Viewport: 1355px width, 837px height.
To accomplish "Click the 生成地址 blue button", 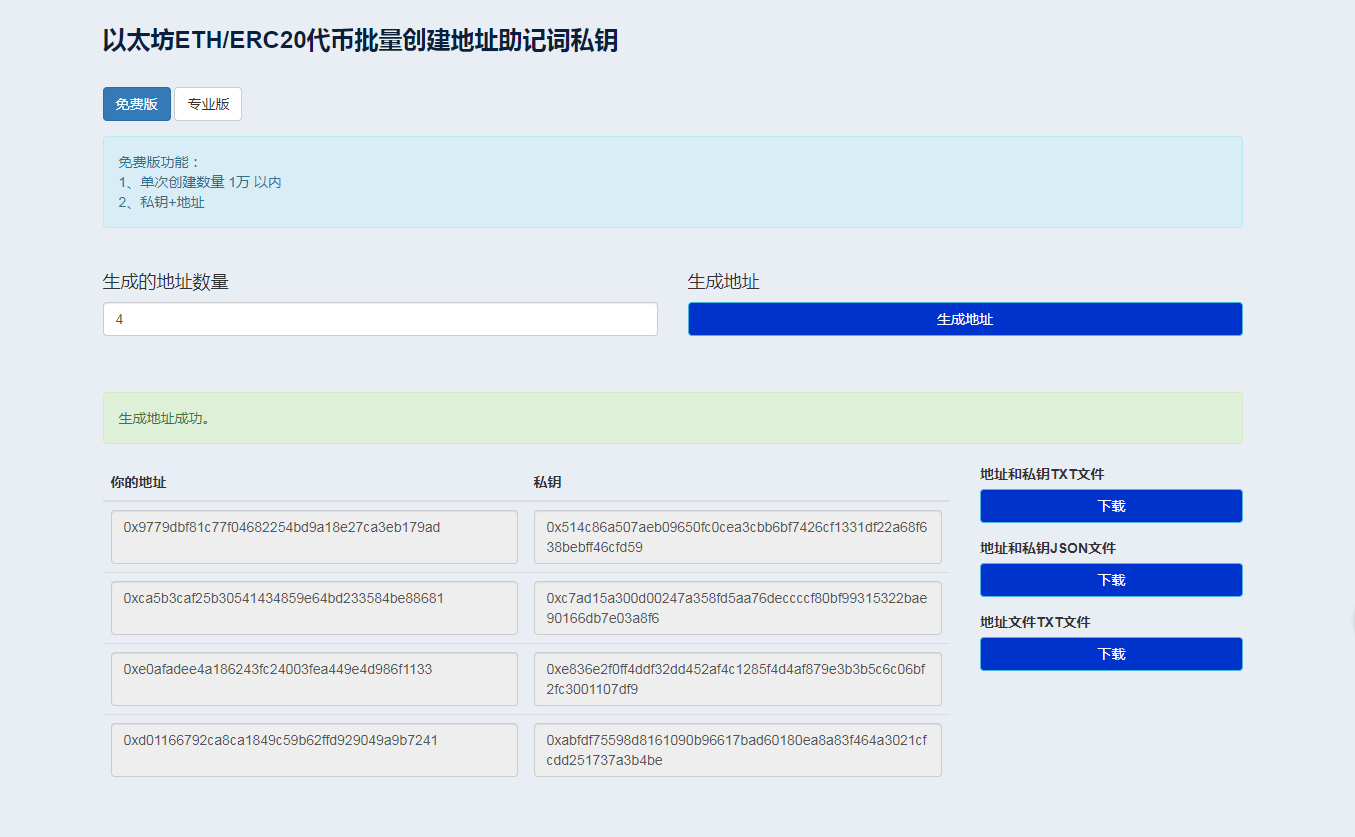I will (965, 319).
